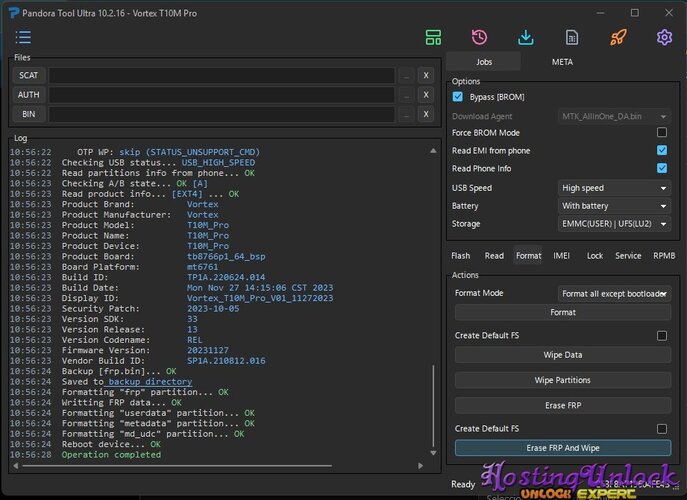
Task: Enable Create Default FS above Wipe Data
Action: click(x=662, y=336)
